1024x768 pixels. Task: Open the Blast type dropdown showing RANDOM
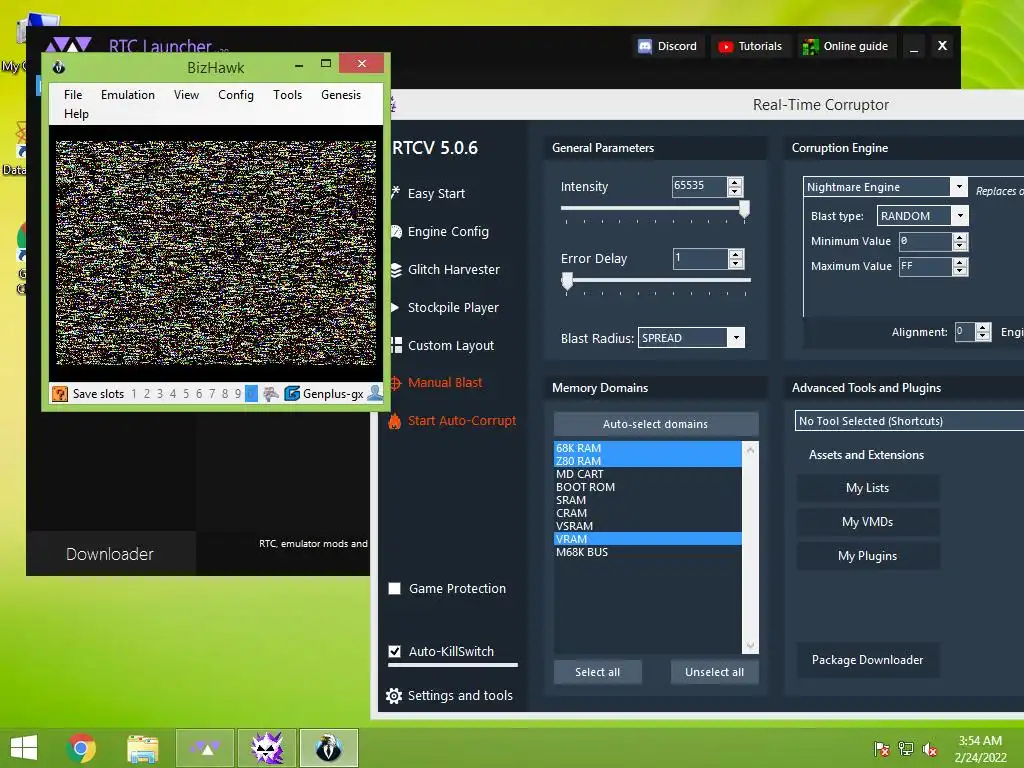959,216
